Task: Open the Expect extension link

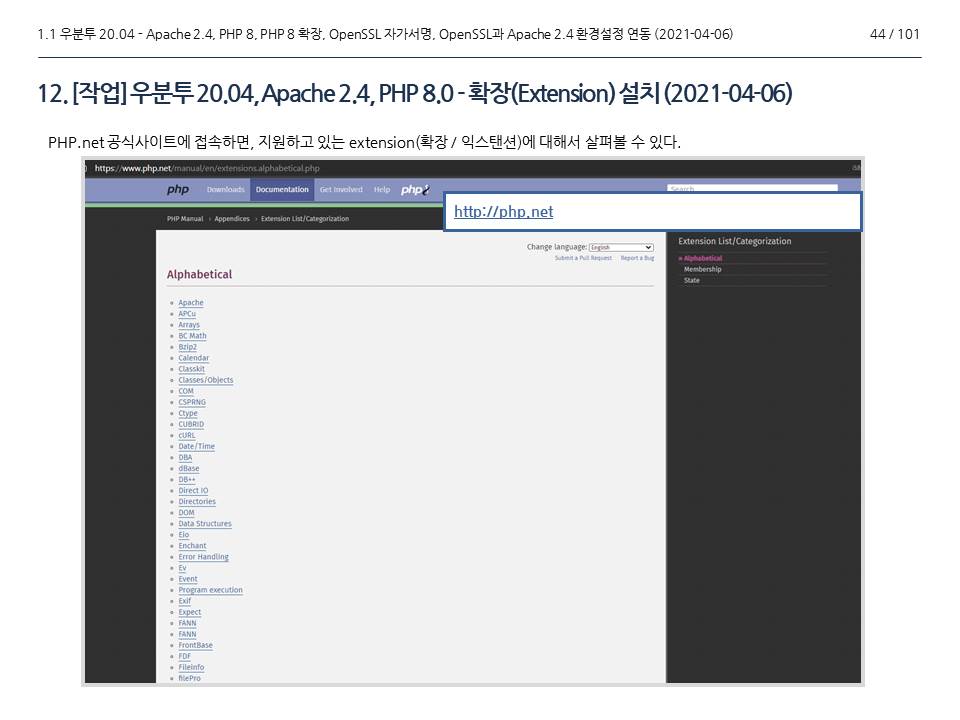Action: (190, 612)
